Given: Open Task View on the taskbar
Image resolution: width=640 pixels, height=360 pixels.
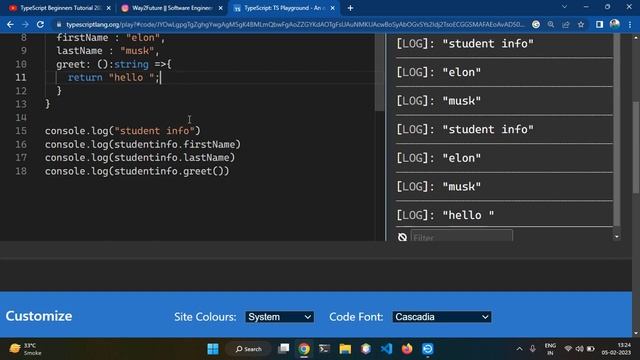Looking at the screenshot, I should click(284, 349).
